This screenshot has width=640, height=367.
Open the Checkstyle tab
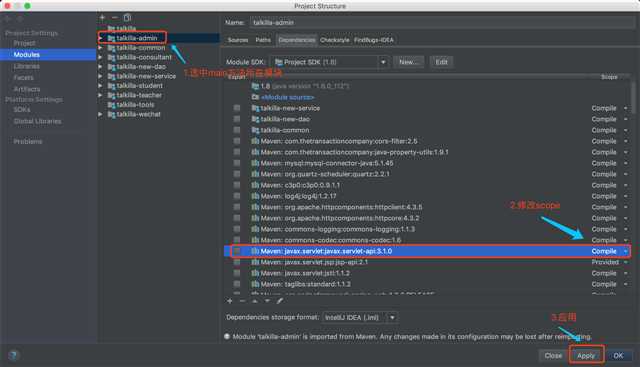(x=335, y=40)
